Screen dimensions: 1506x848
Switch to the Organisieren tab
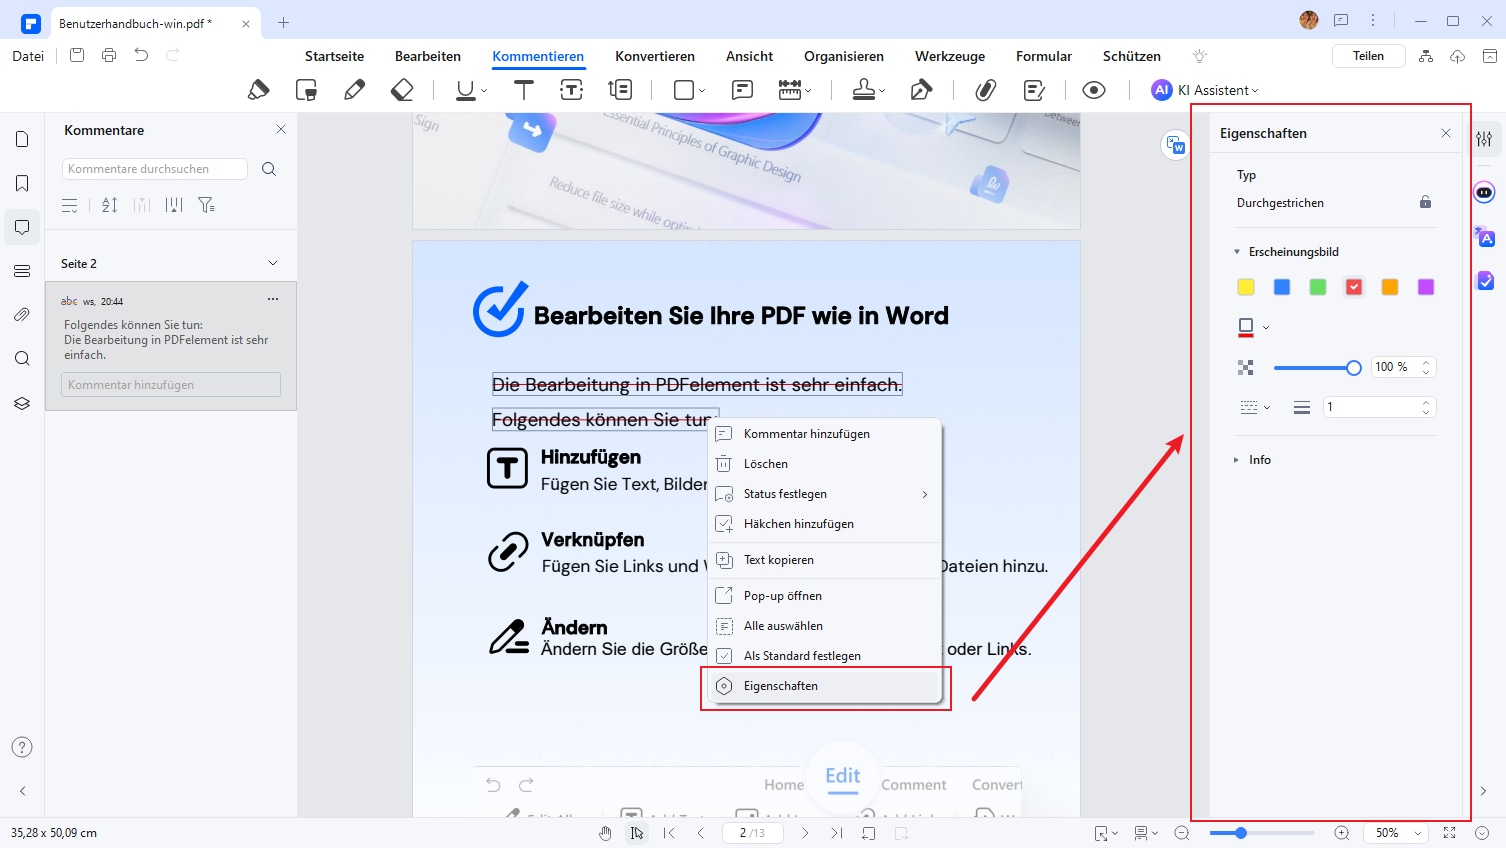(x=844, y=56)
